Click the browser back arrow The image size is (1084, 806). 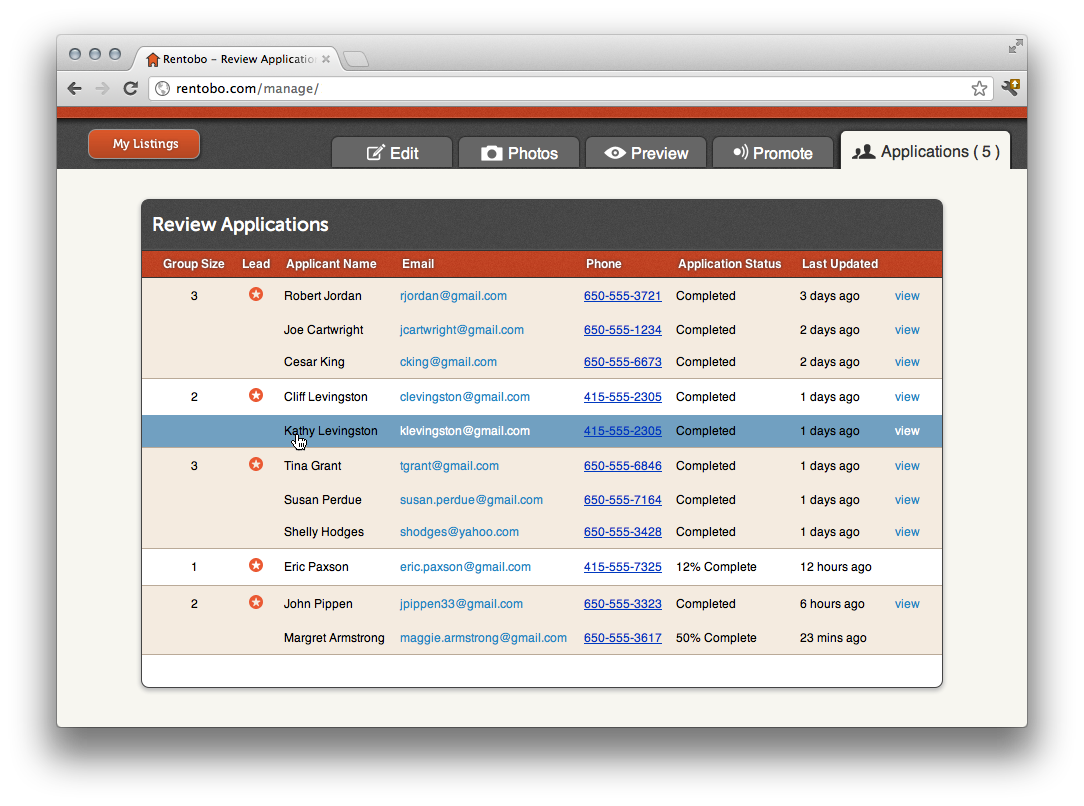pos(75,88)
